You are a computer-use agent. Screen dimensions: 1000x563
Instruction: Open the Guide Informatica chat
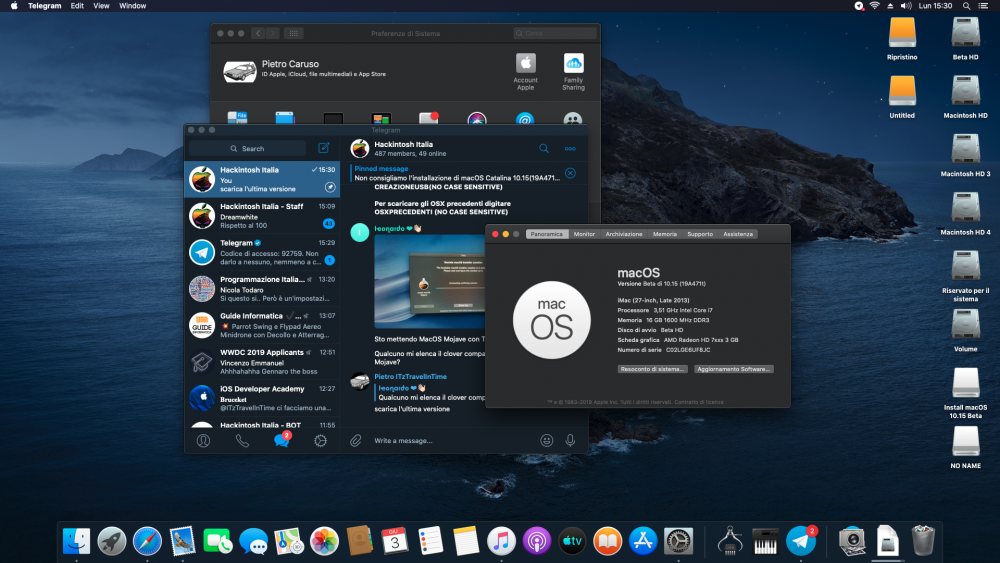click(x=262, y=325)
